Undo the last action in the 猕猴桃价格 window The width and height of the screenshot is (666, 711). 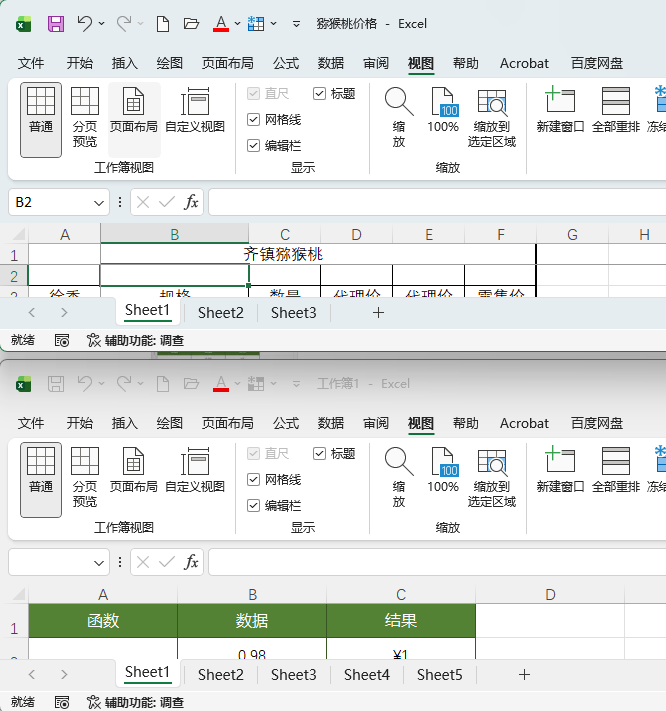coord(84,24)
